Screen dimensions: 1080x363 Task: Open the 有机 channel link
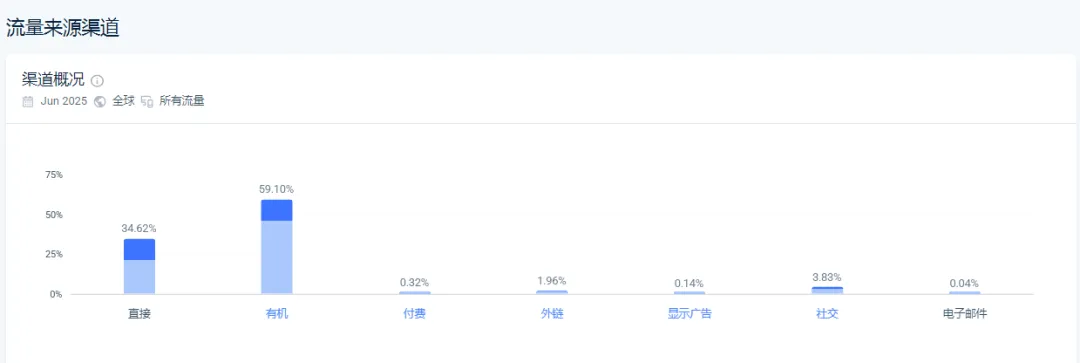[x=277, y=314]
